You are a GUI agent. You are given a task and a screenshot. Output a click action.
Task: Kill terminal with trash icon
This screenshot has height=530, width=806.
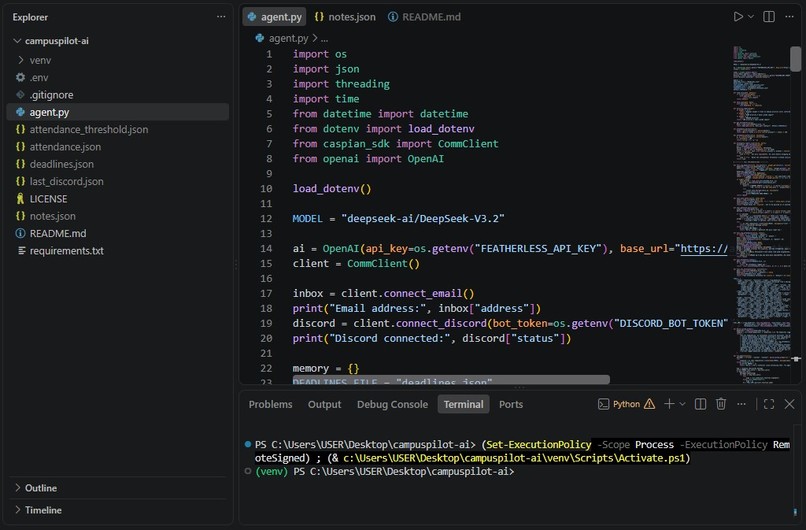pyautogui.click(x=721, y=404)
